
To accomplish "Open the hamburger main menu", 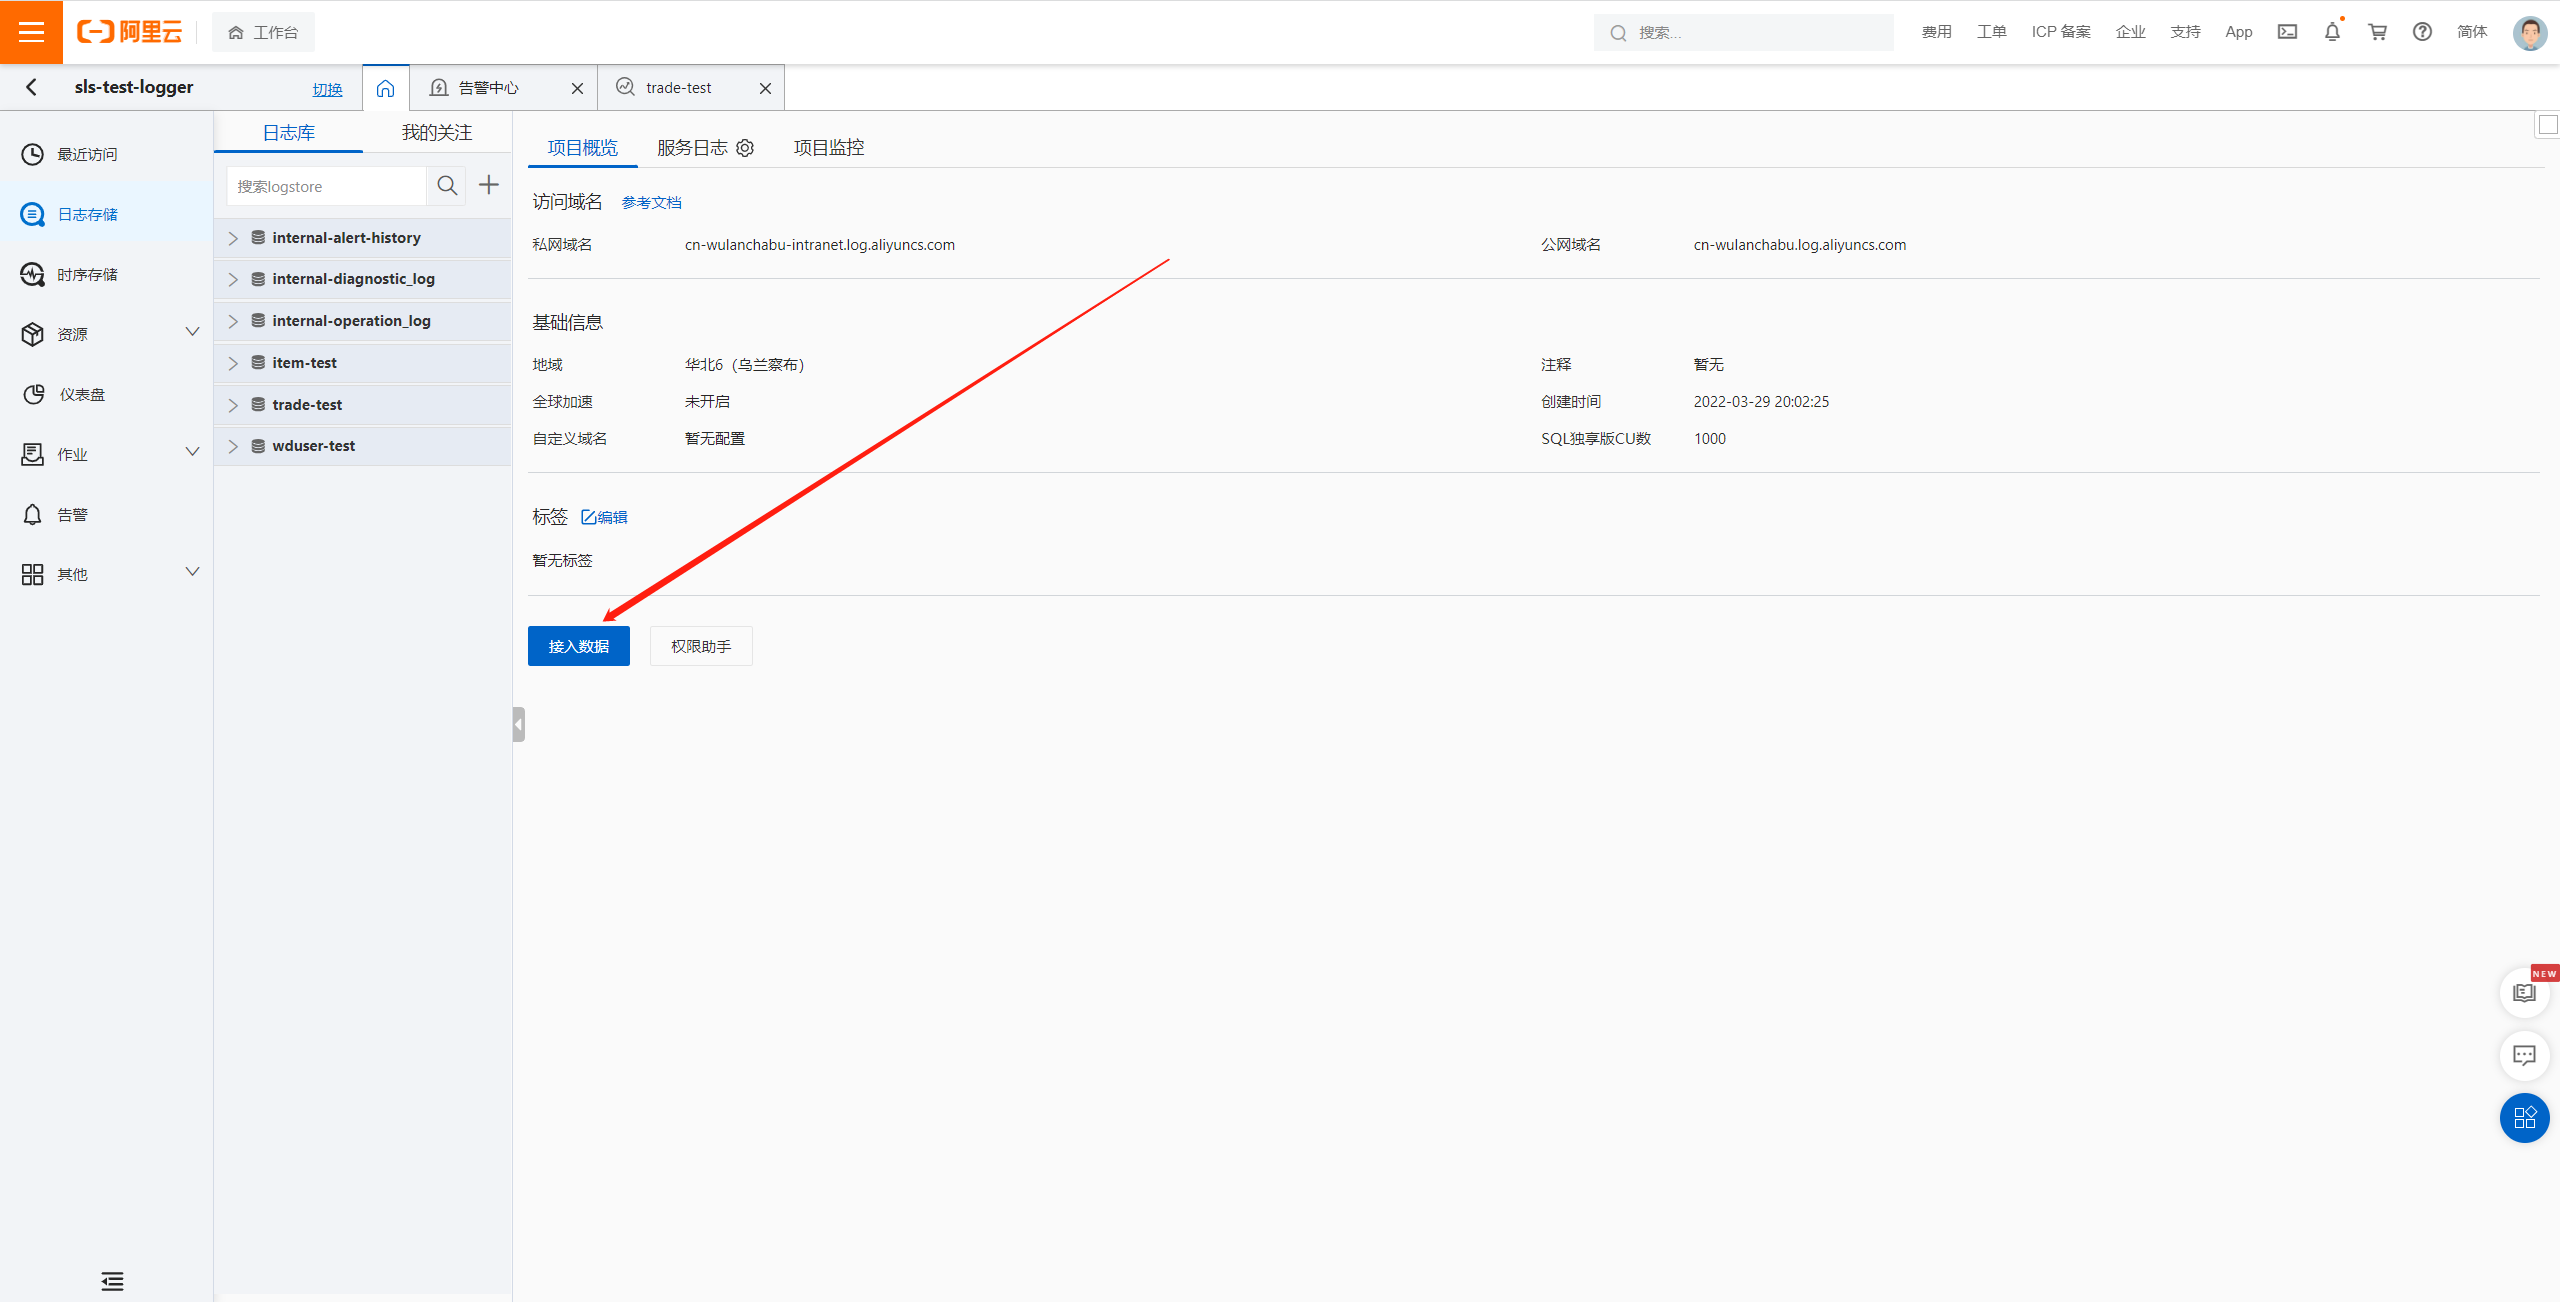I will pos(31,32).
